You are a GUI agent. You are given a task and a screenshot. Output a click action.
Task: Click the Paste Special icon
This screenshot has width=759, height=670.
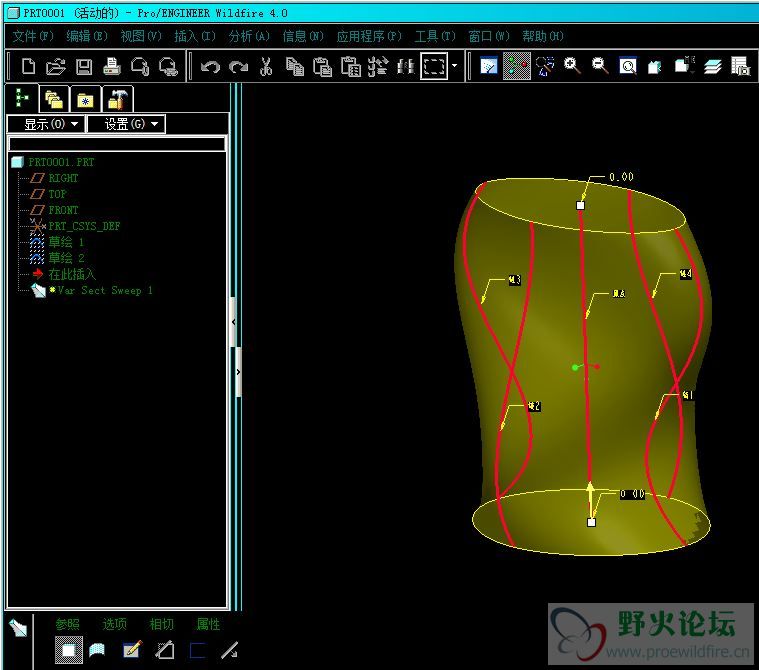351,66
